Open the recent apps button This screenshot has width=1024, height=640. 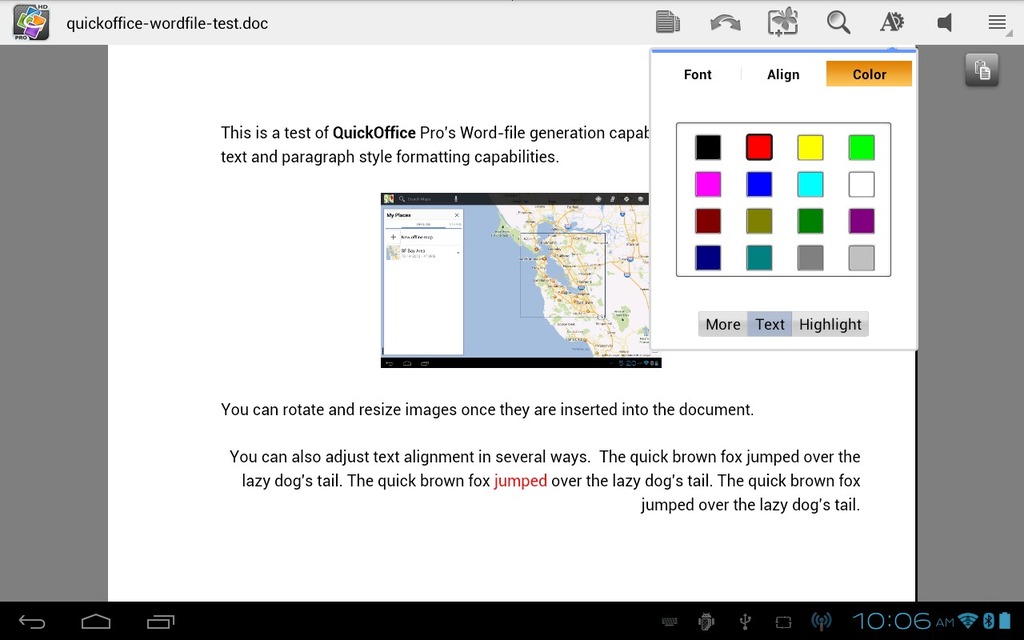point(161,622)
